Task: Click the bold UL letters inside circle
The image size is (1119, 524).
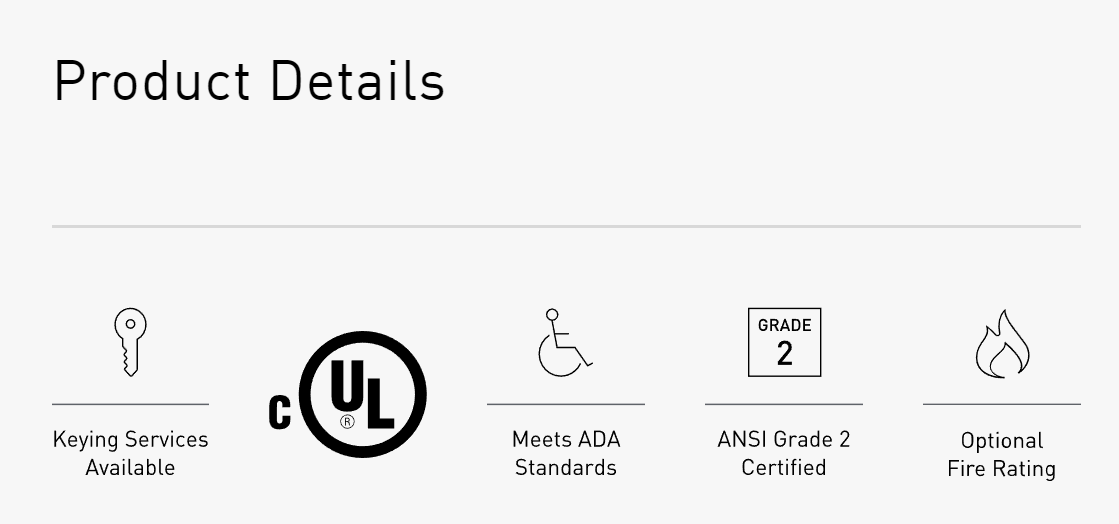Action: 363,394
